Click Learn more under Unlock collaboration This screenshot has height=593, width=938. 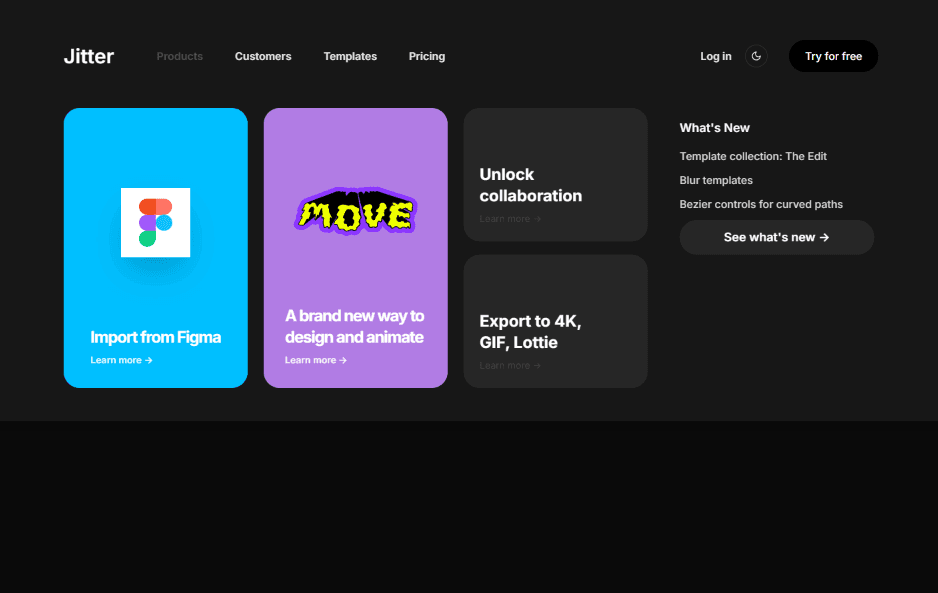coord(510,219)
